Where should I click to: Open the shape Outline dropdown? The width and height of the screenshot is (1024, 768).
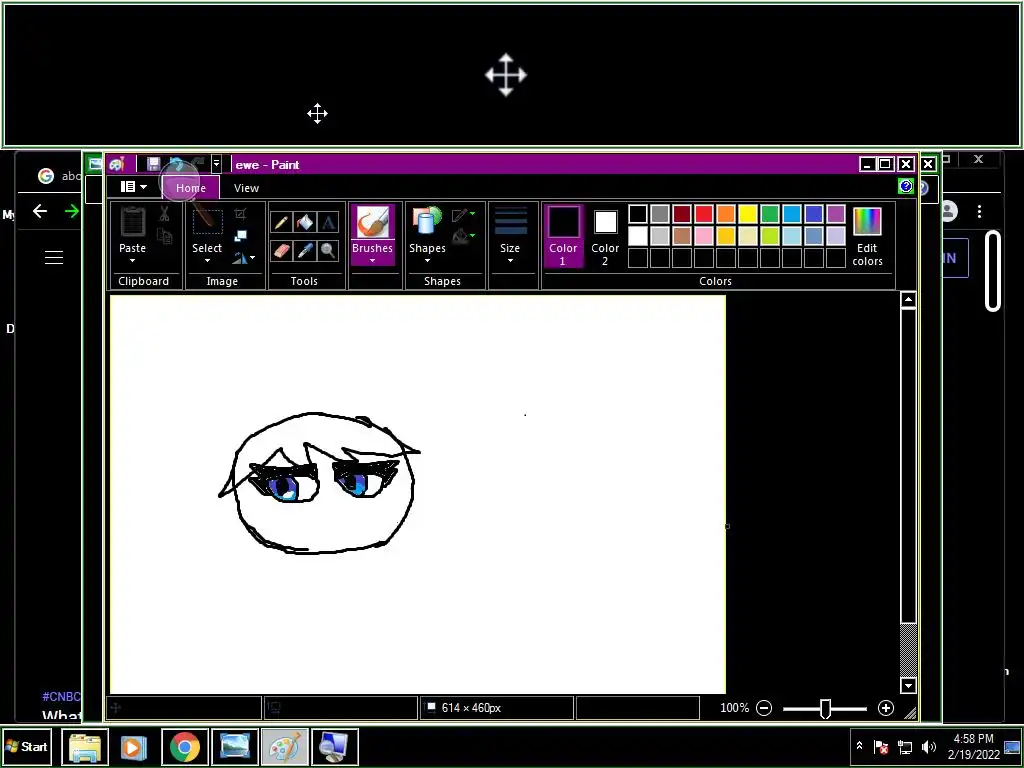(463, 214)
